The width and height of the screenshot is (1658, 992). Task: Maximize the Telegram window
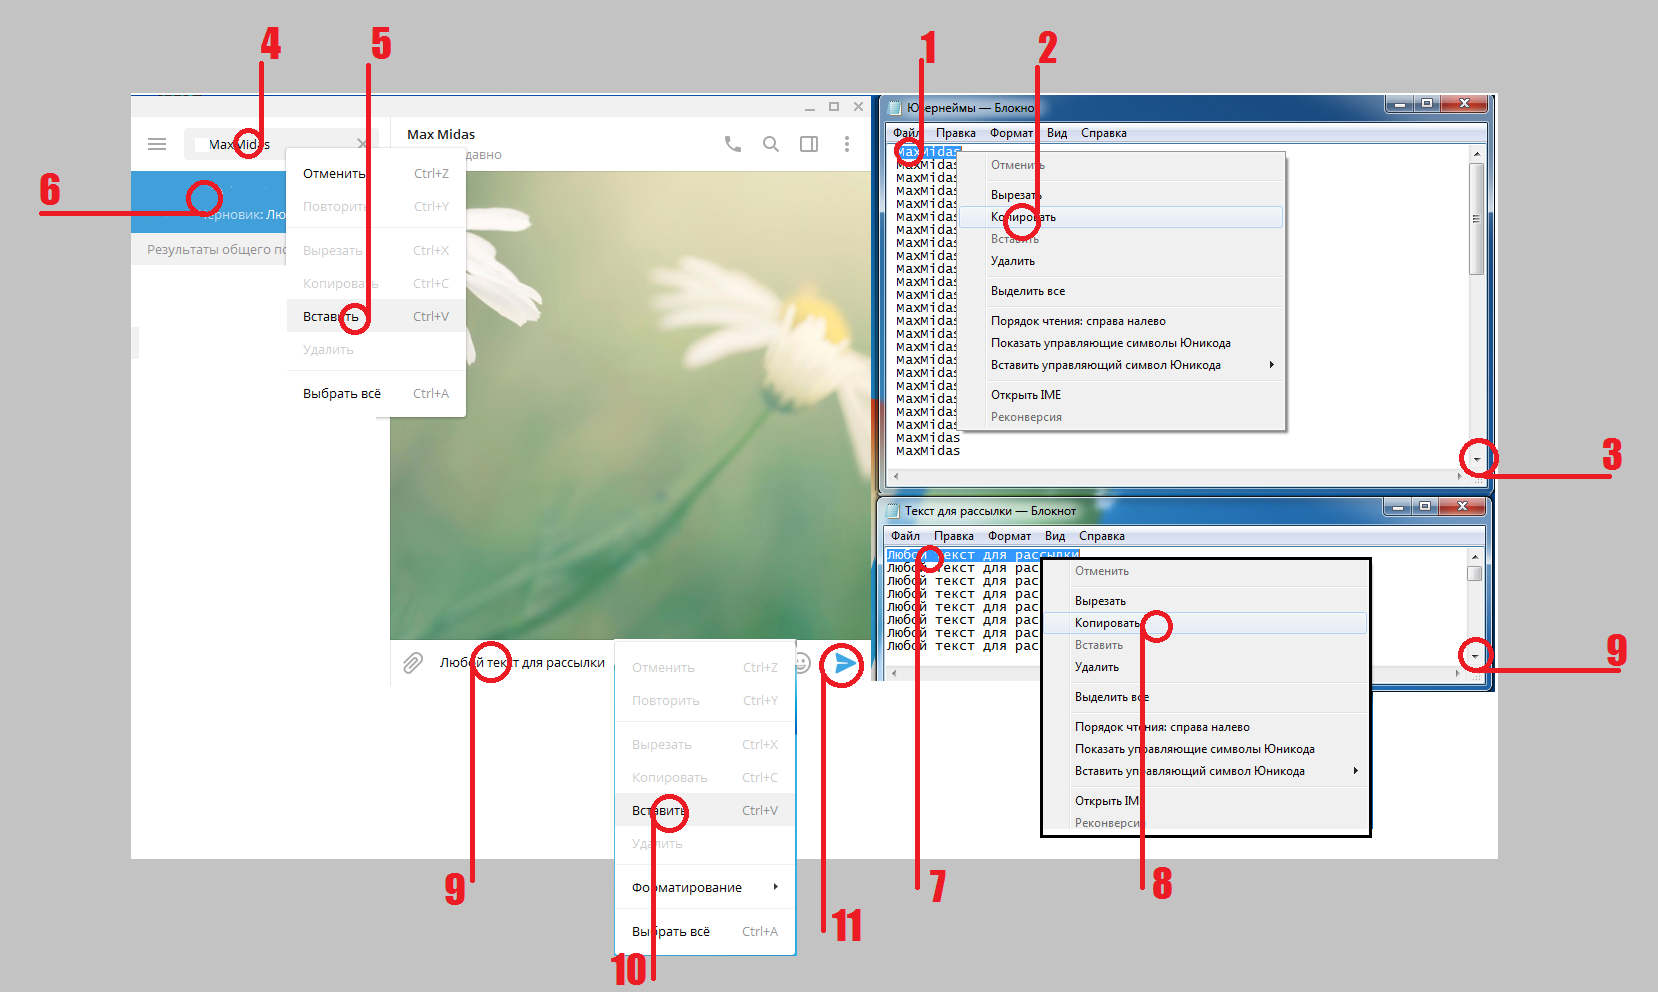pos(834,106)
